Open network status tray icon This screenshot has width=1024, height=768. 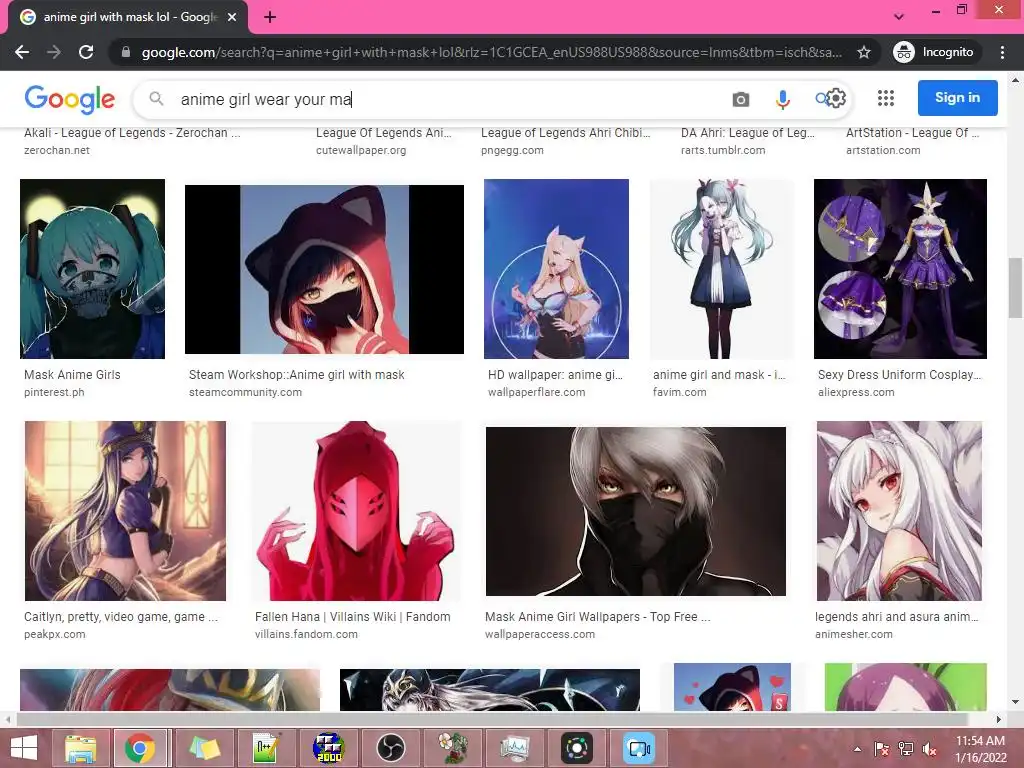[906, 748]
